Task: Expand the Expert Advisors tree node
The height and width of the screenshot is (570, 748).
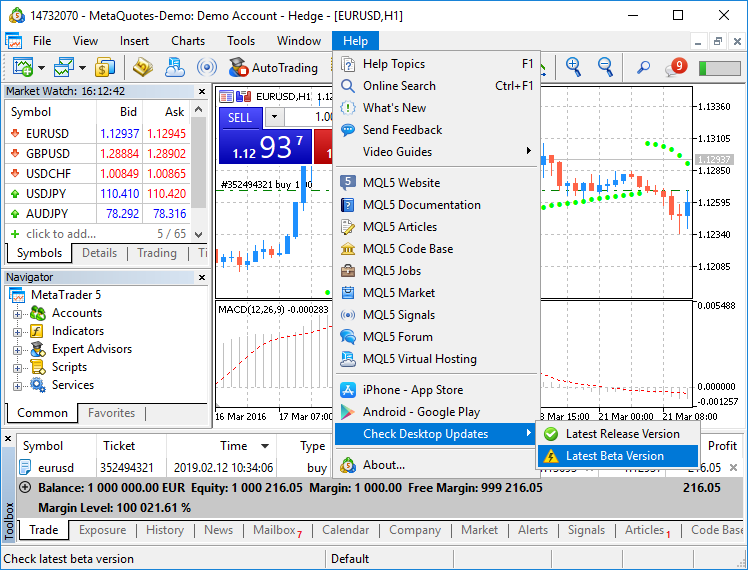Action: coord(17,351)
